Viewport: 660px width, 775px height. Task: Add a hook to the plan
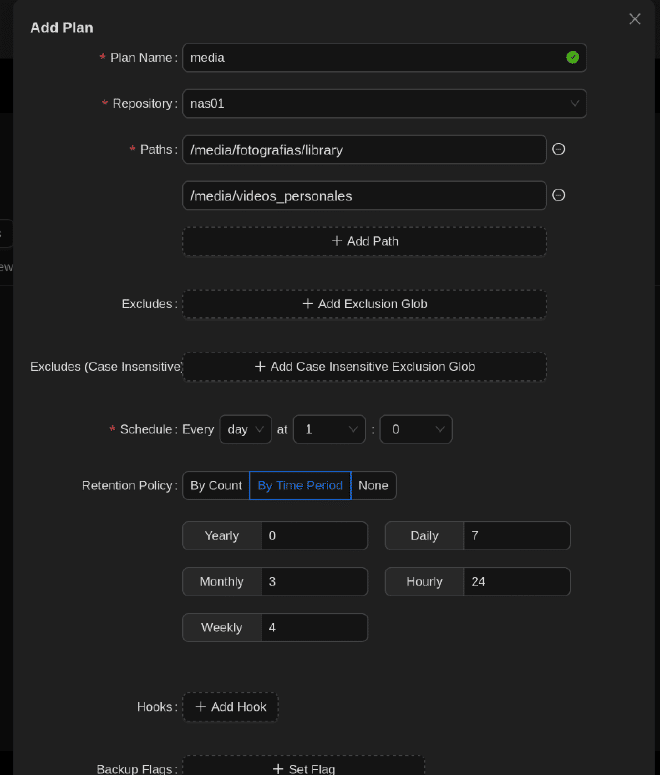coord(230,707)
